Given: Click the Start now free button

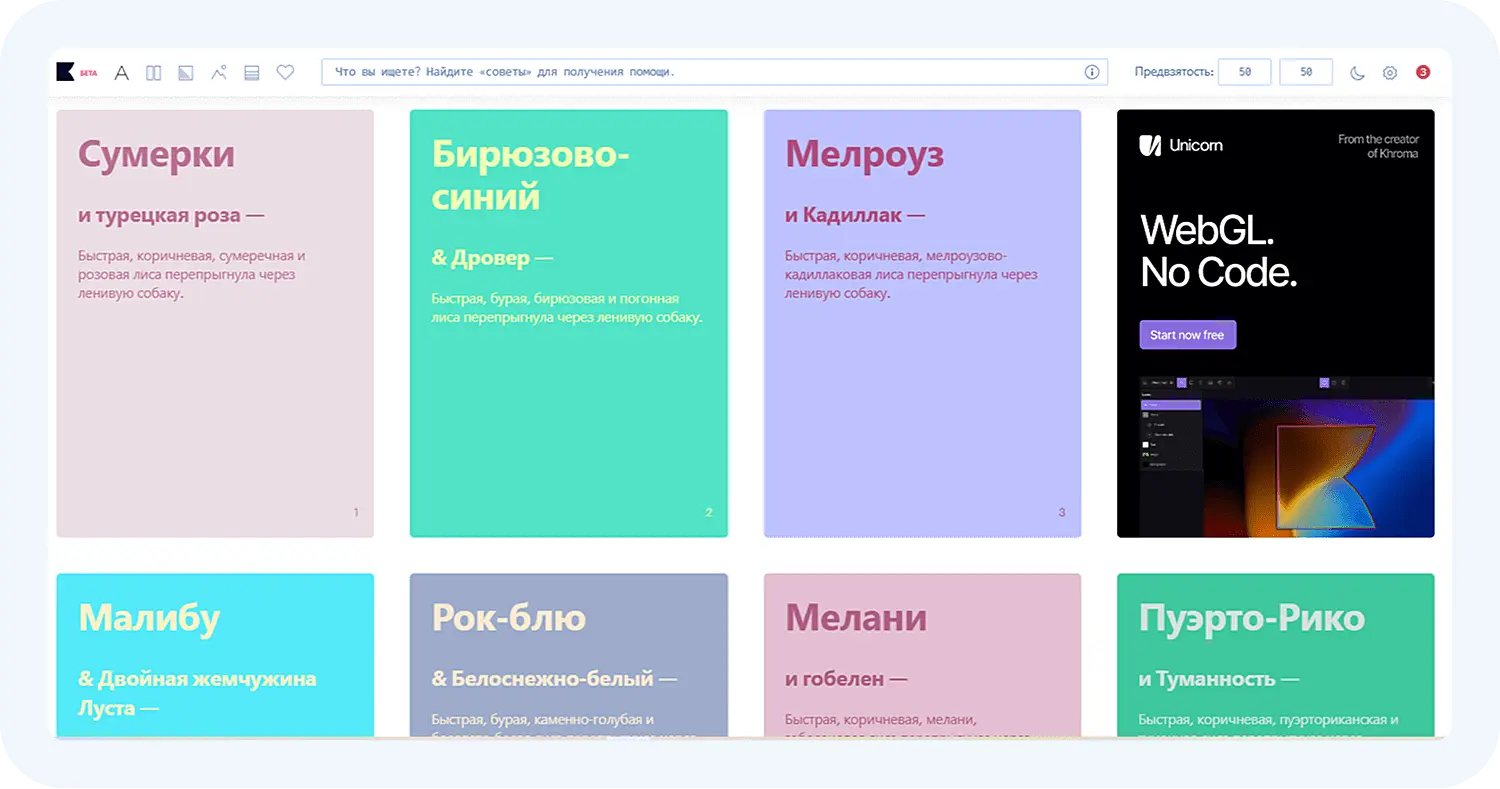Looking at the screenshot, I should 1187,334.
